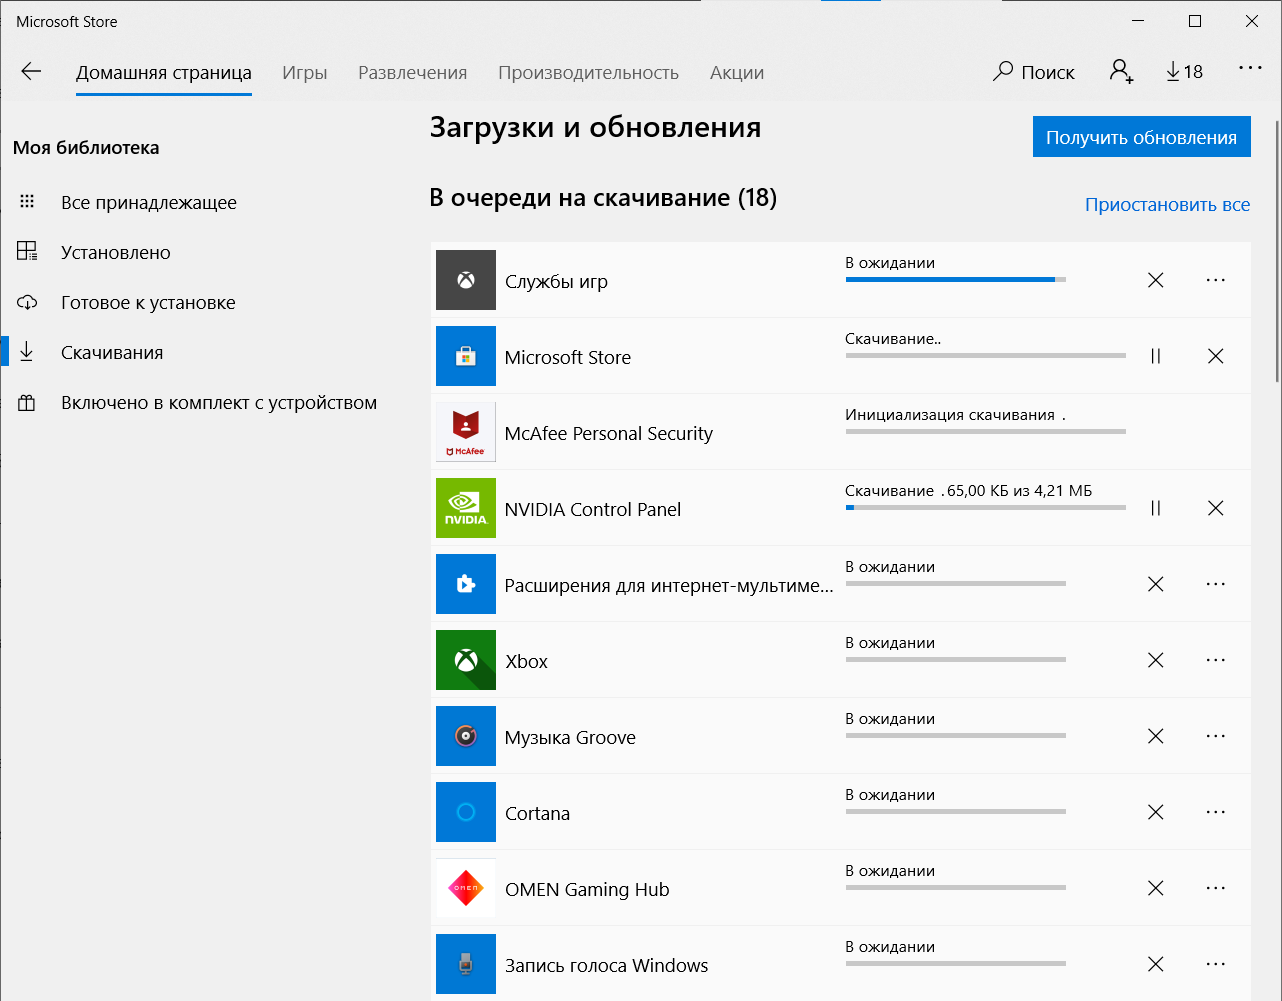Open more options for Музыка Groove
This screenshot has height=1001, width=1282.
(1216, 736)
